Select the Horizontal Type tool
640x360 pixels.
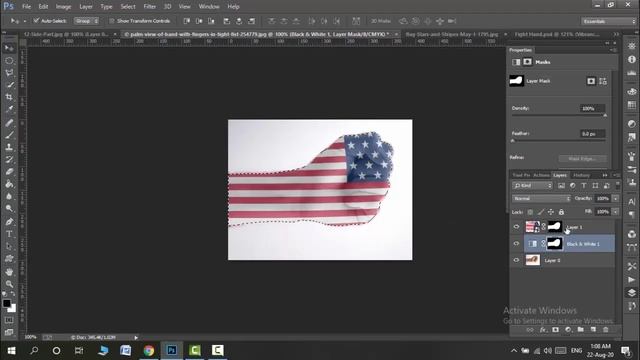(x=9, y=234)
